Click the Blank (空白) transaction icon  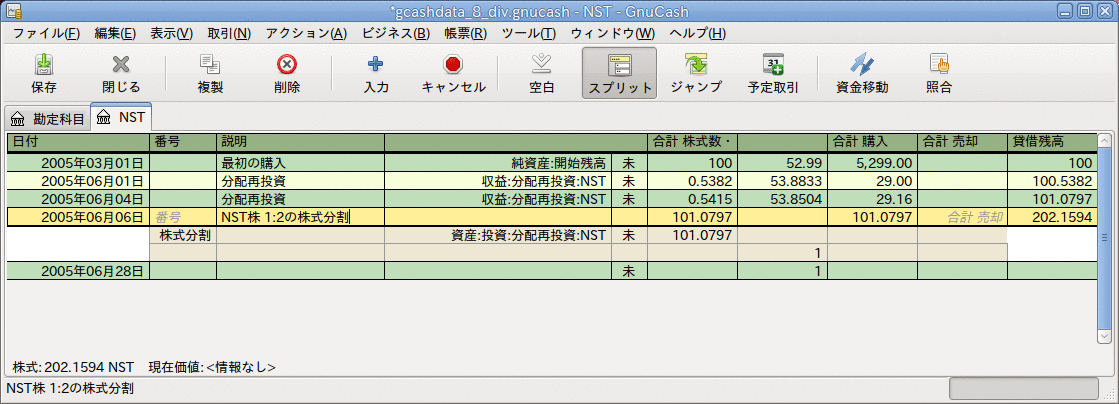tap(541, 73)
